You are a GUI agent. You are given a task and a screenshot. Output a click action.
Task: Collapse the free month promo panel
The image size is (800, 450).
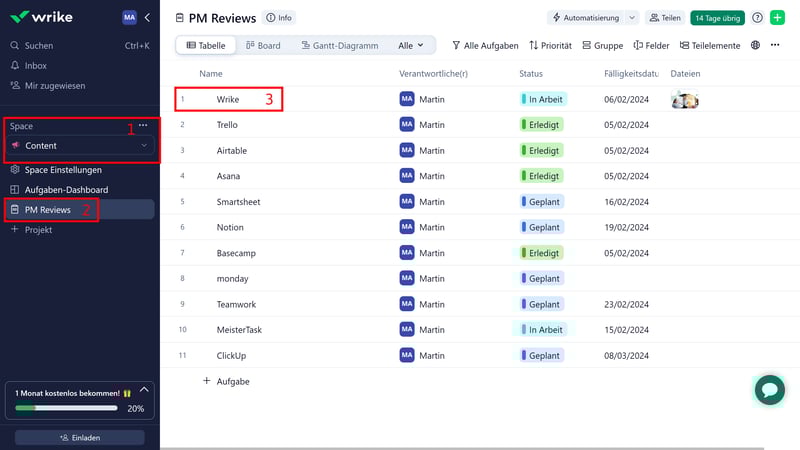144,390
